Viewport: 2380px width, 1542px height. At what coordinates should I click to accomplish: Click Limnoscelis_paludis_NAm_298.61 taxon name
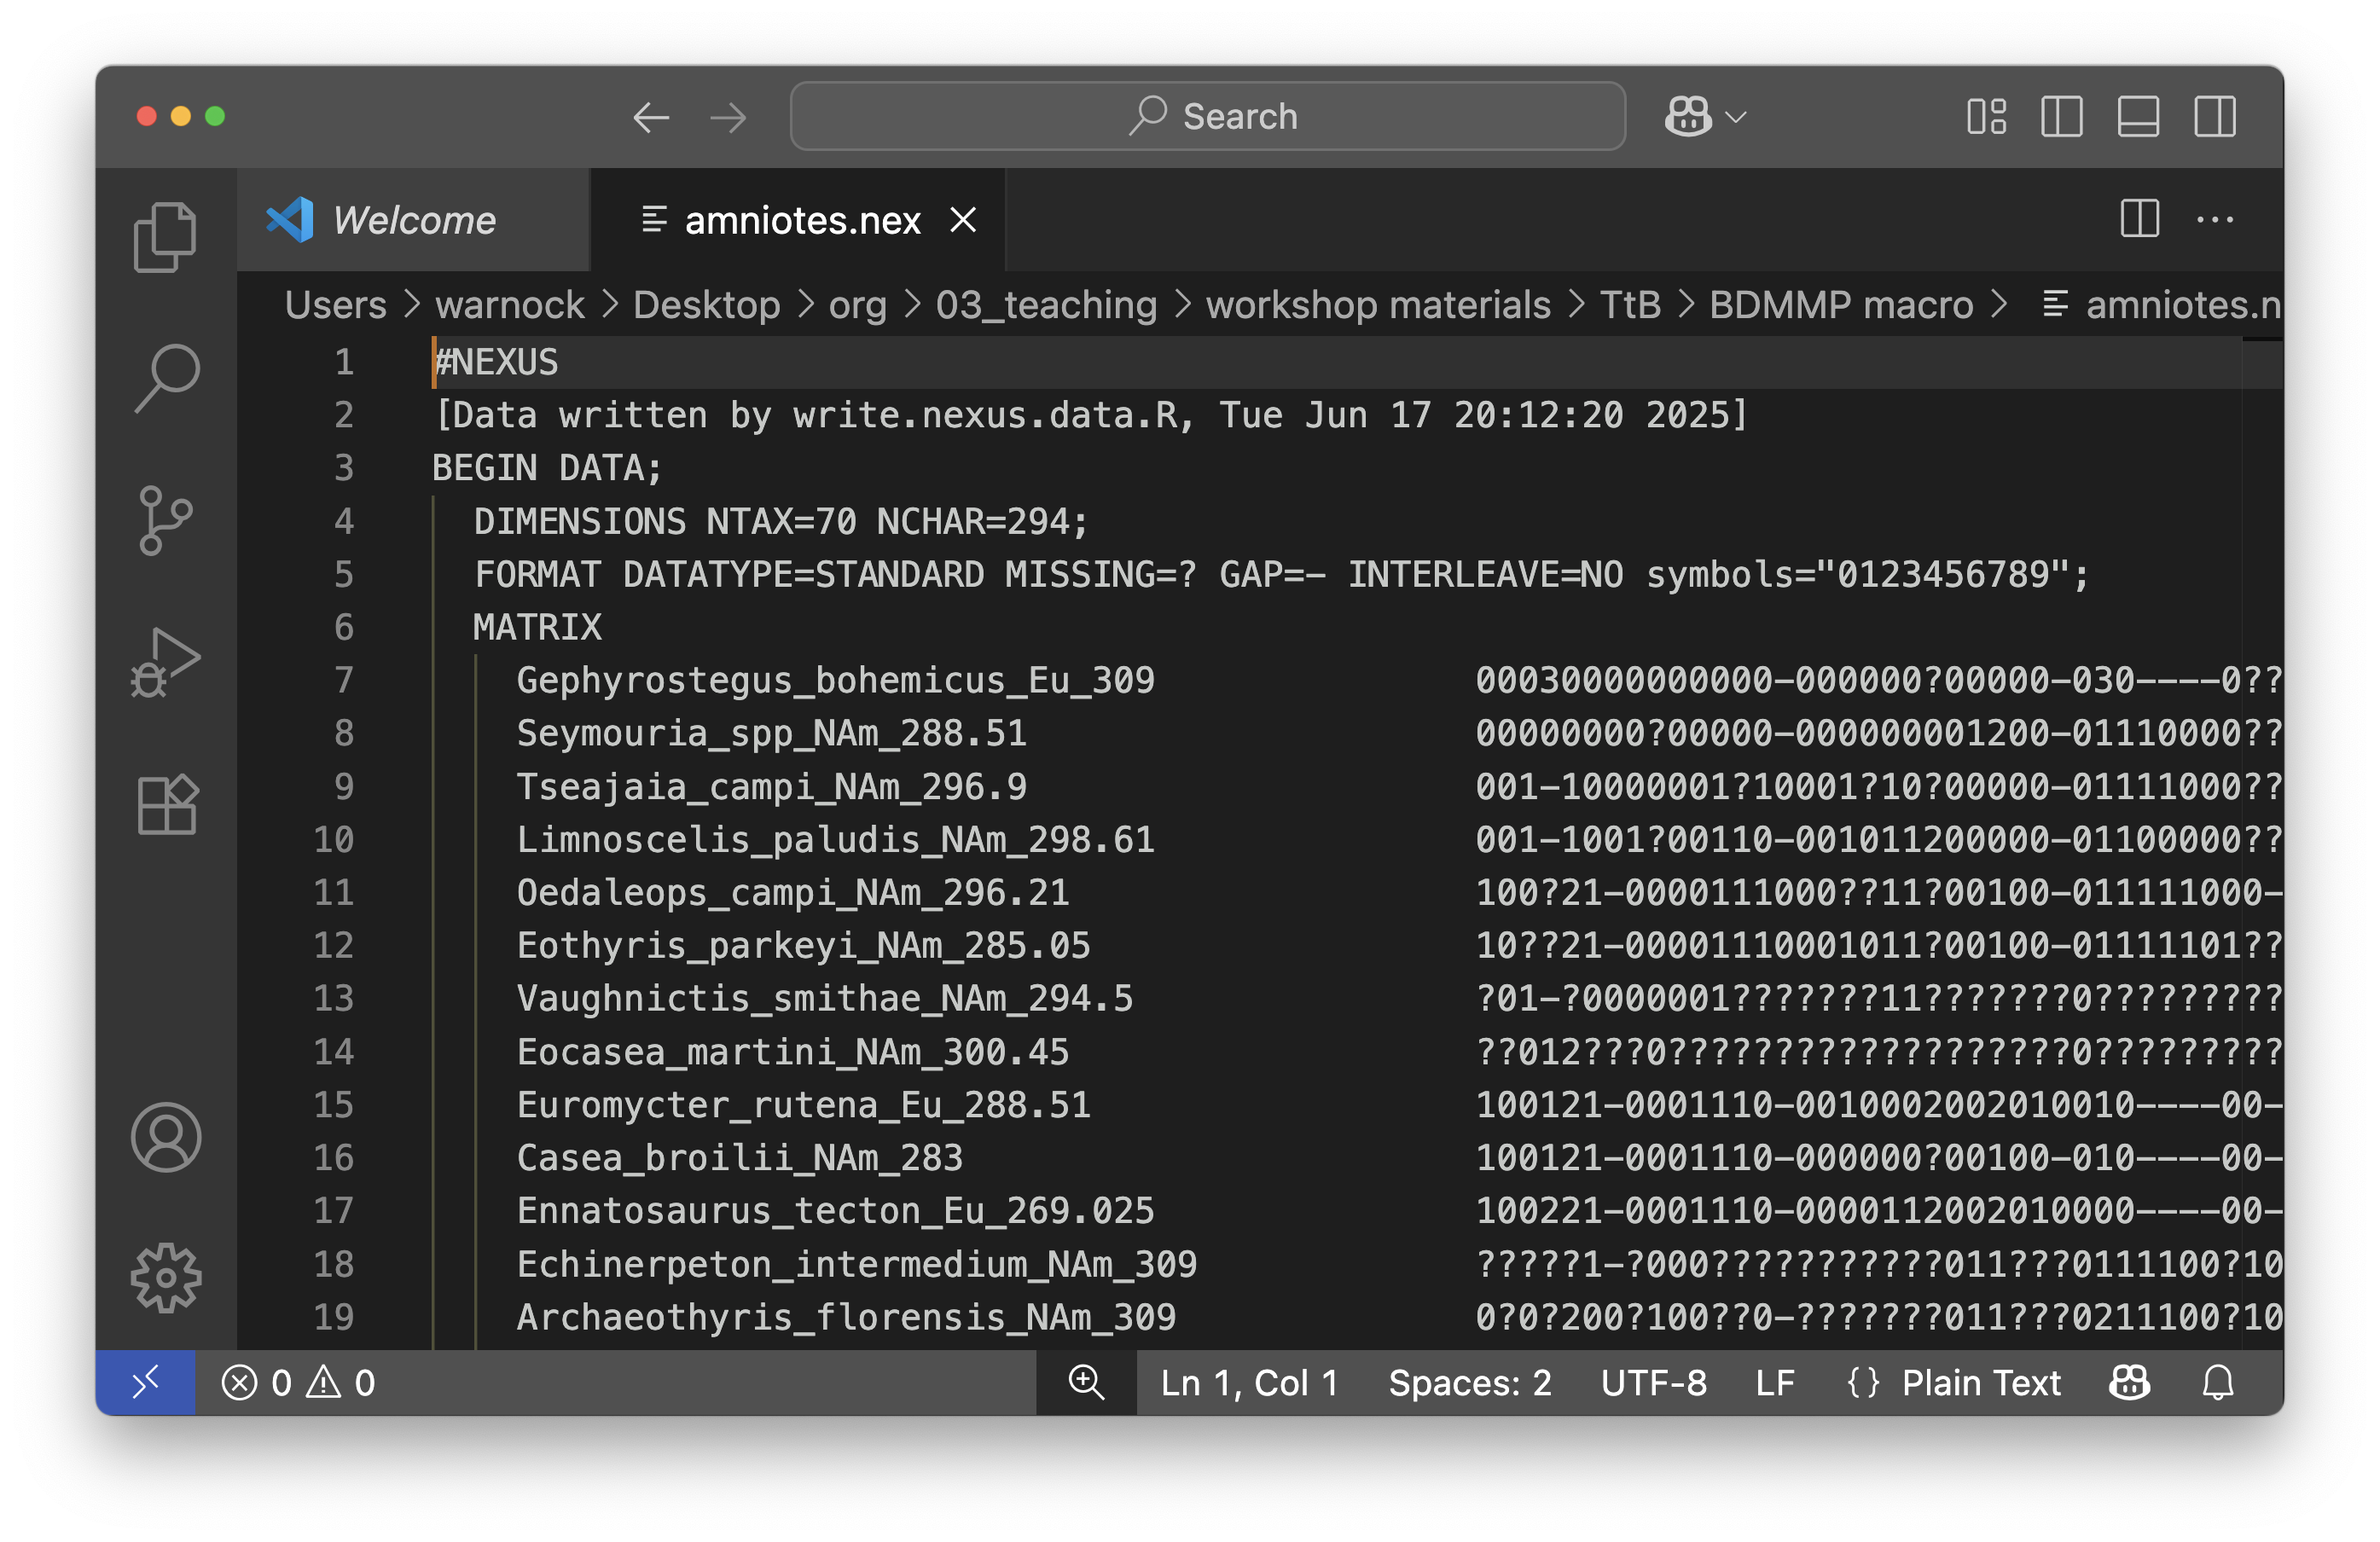point(835,839)
